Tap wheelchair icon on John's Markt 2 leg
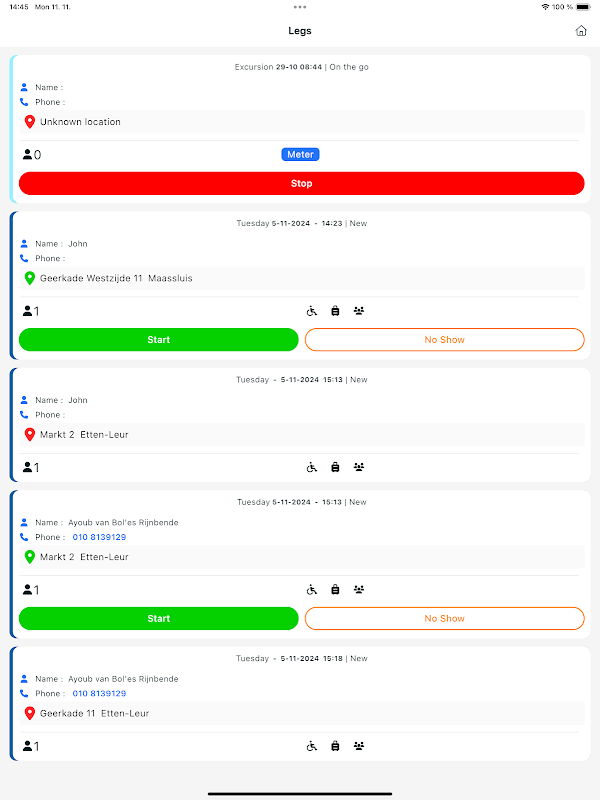 click(x=312, y=467)
